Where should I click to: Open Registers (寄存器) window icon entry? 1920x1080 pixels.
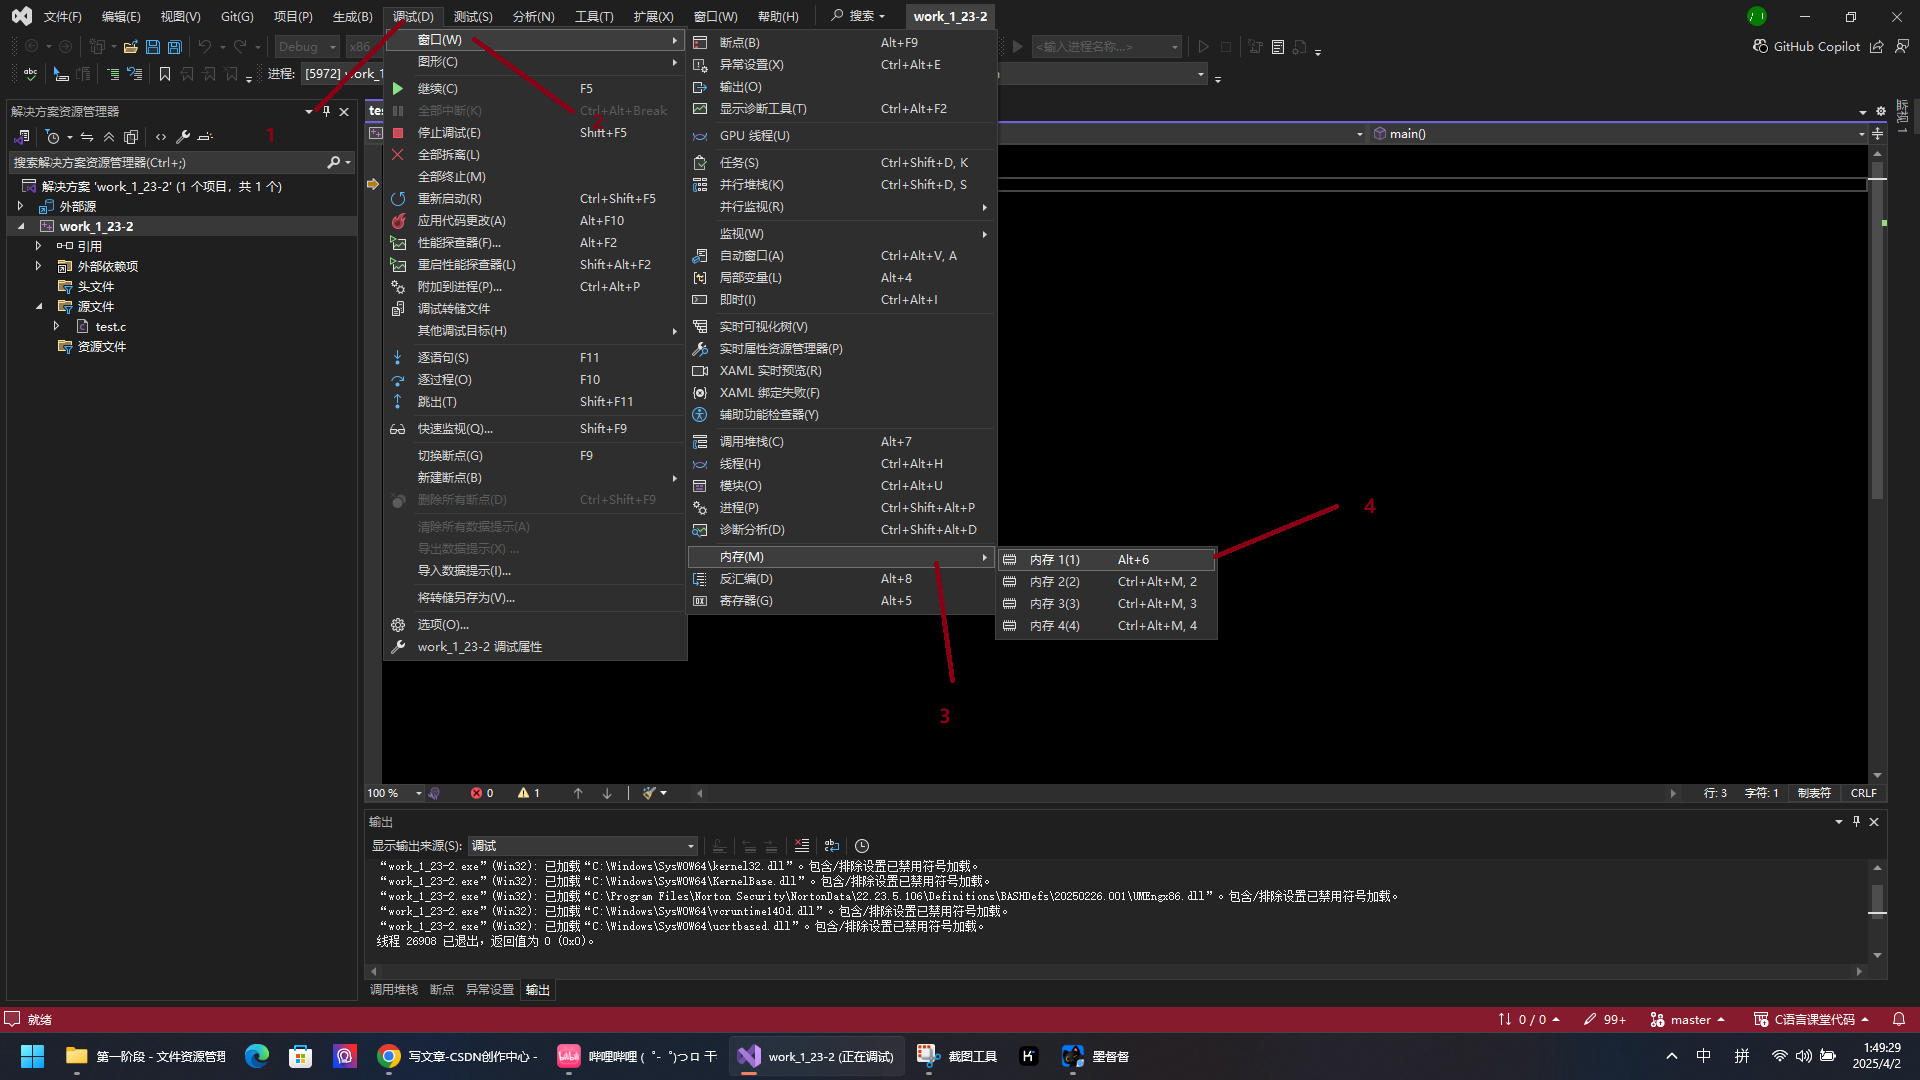pos(700,601)
